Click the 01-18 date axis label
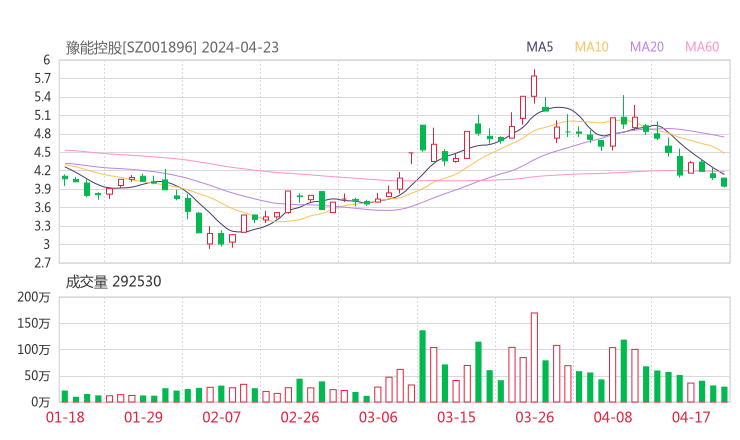The image size is (740, 440). [65, 417]
